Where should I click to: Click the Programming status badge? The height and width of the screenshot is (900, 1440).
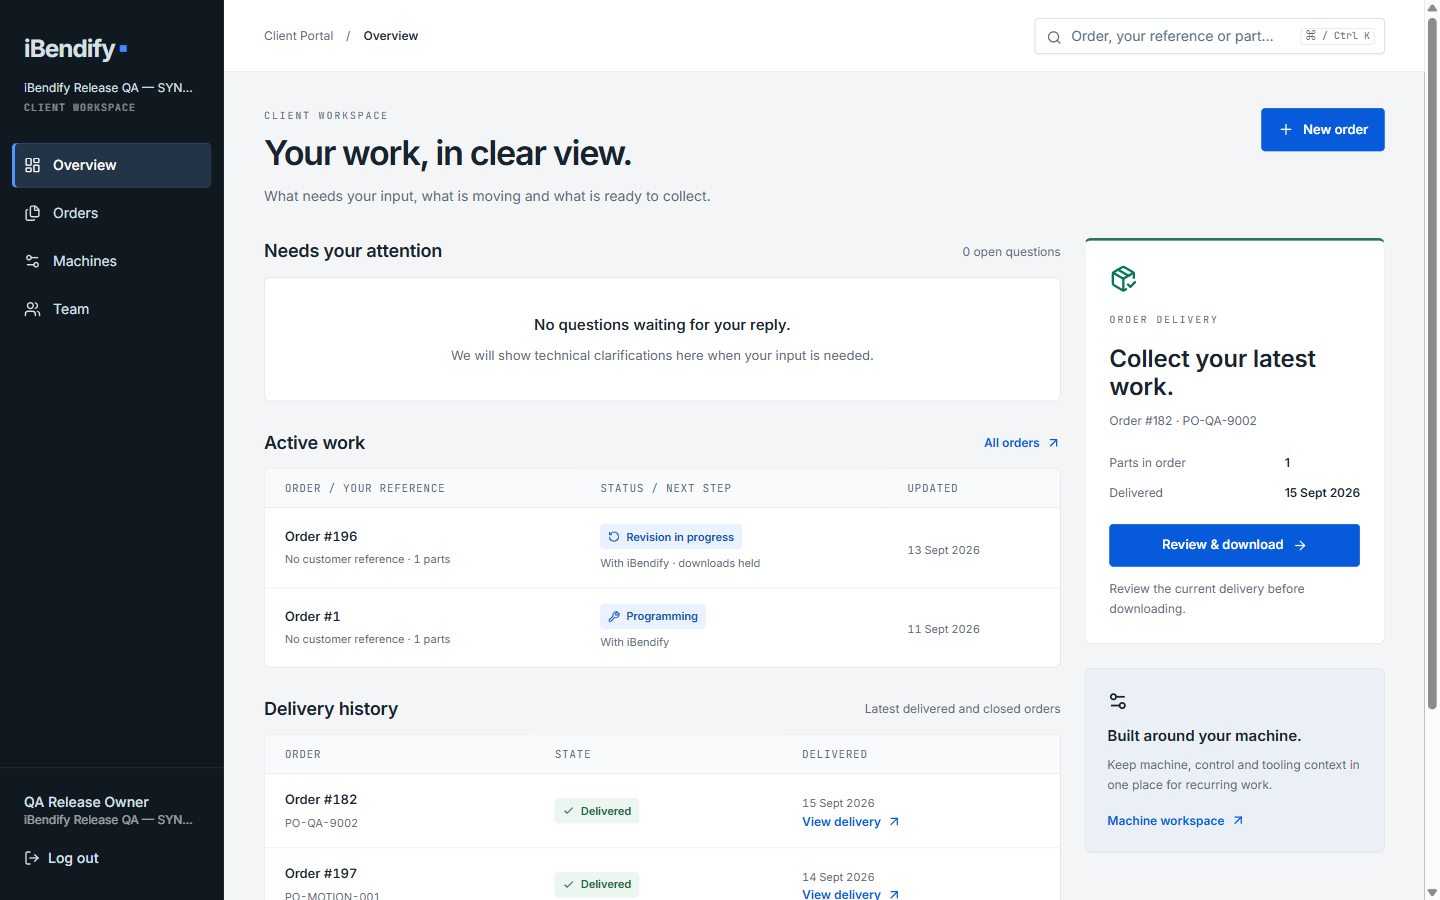tap(653, 616)
